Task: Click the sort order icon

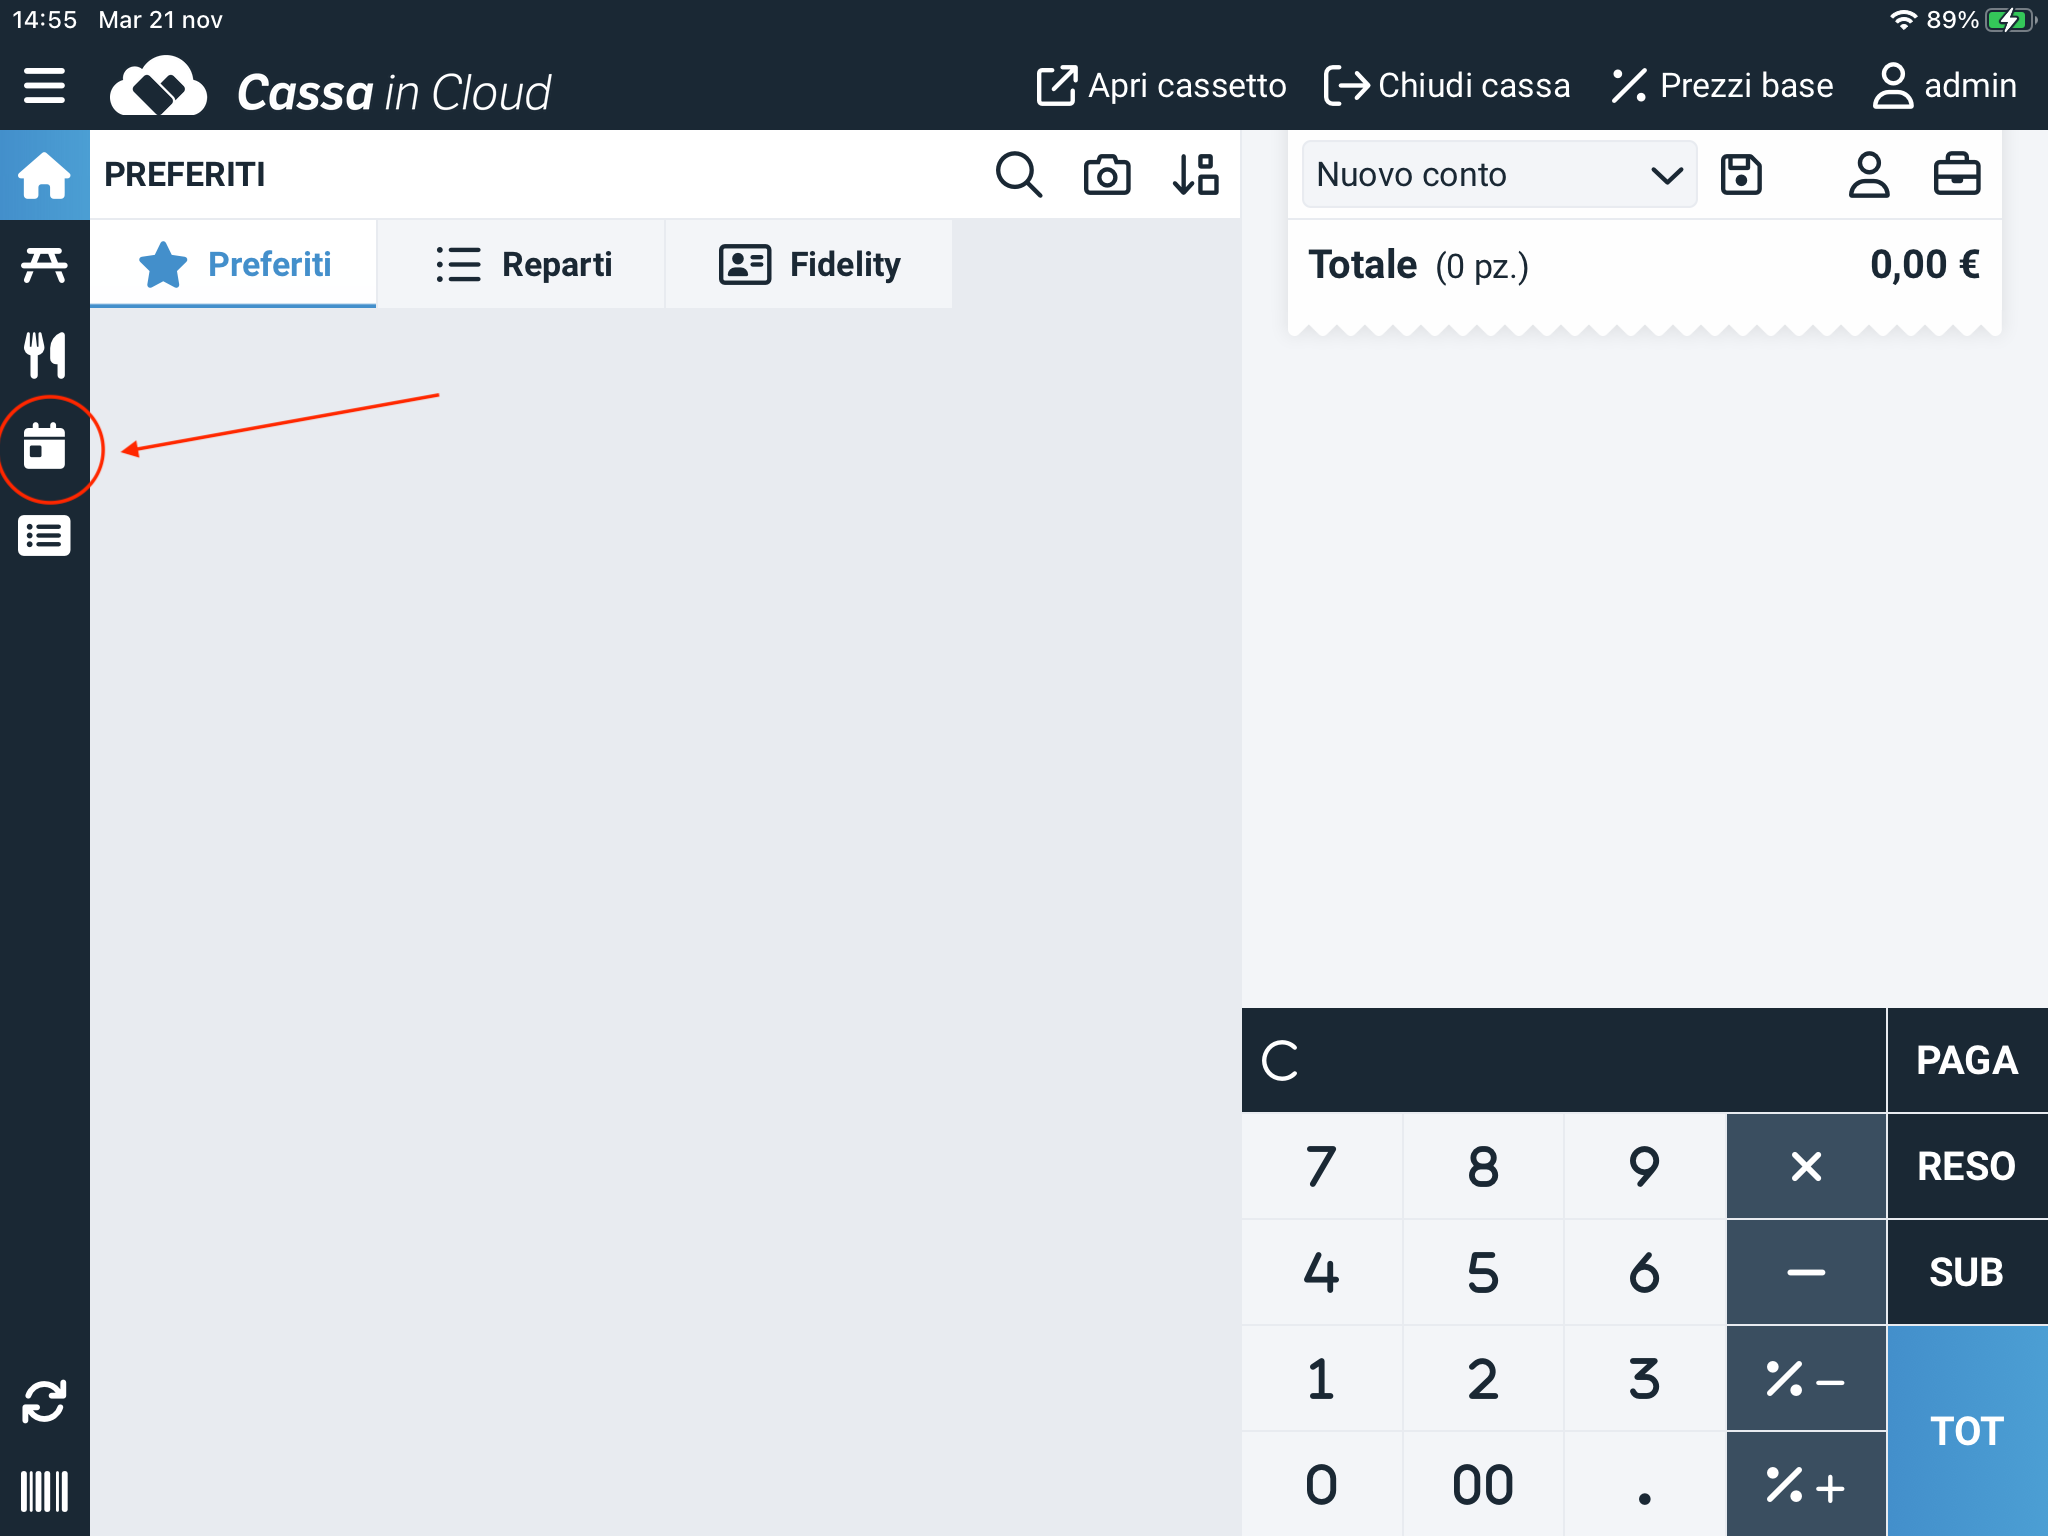Action: [x=1195, y=175]
